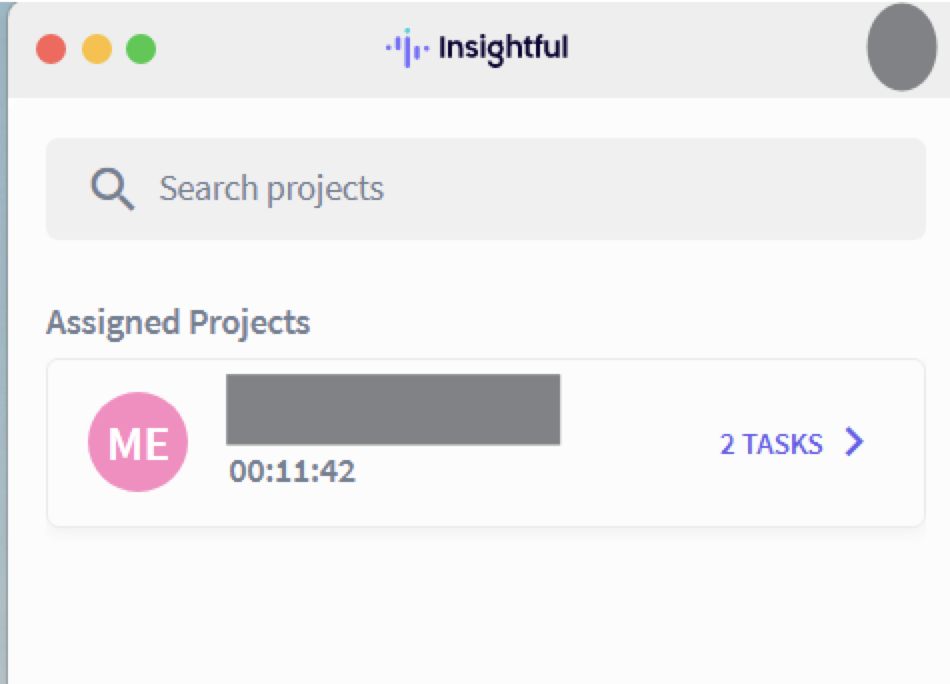Click the 00:11:42 tracked time label
The height and width of the screenshot is (684, 950).
[x=292, y=471]
